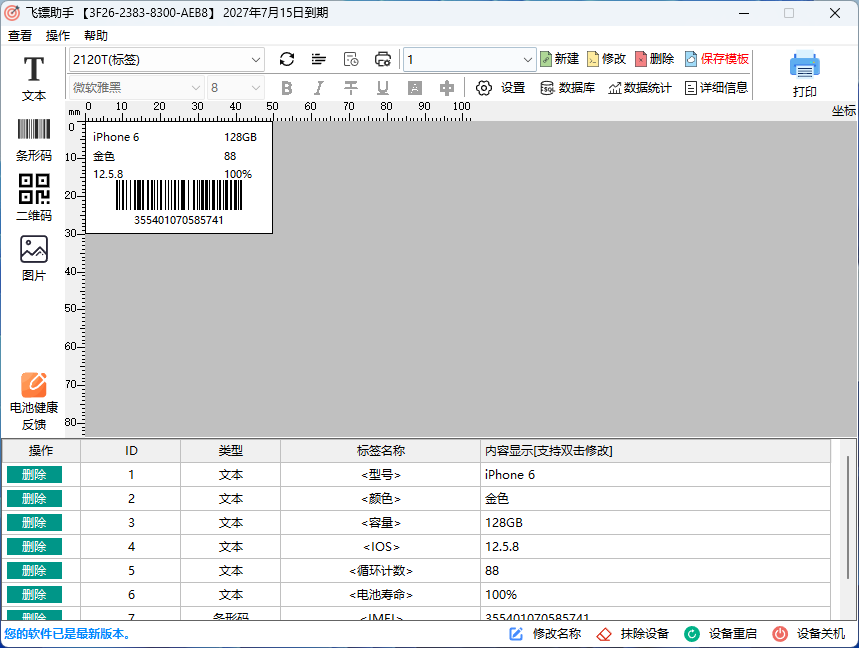Open the 帮助 menu
The height and width of the screenshot is (648, 859).
95,36
